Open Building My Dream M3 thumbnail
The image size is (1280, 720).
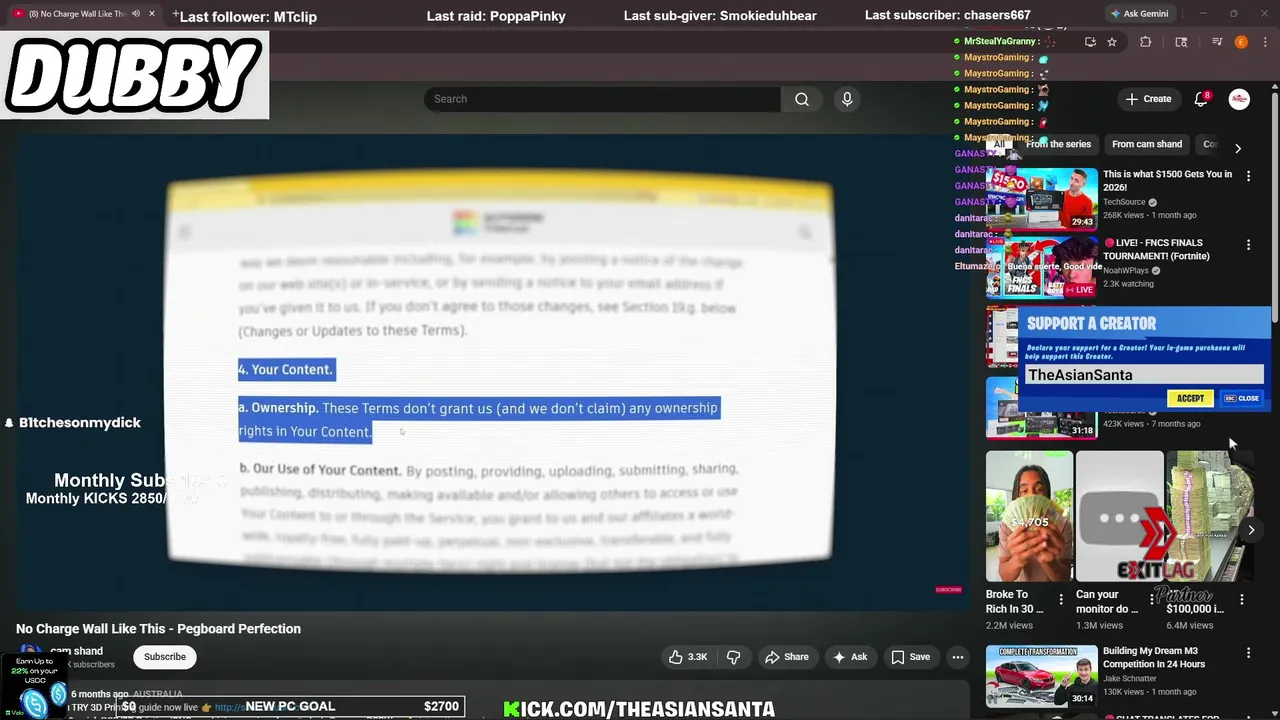(x=1041, y=675)
